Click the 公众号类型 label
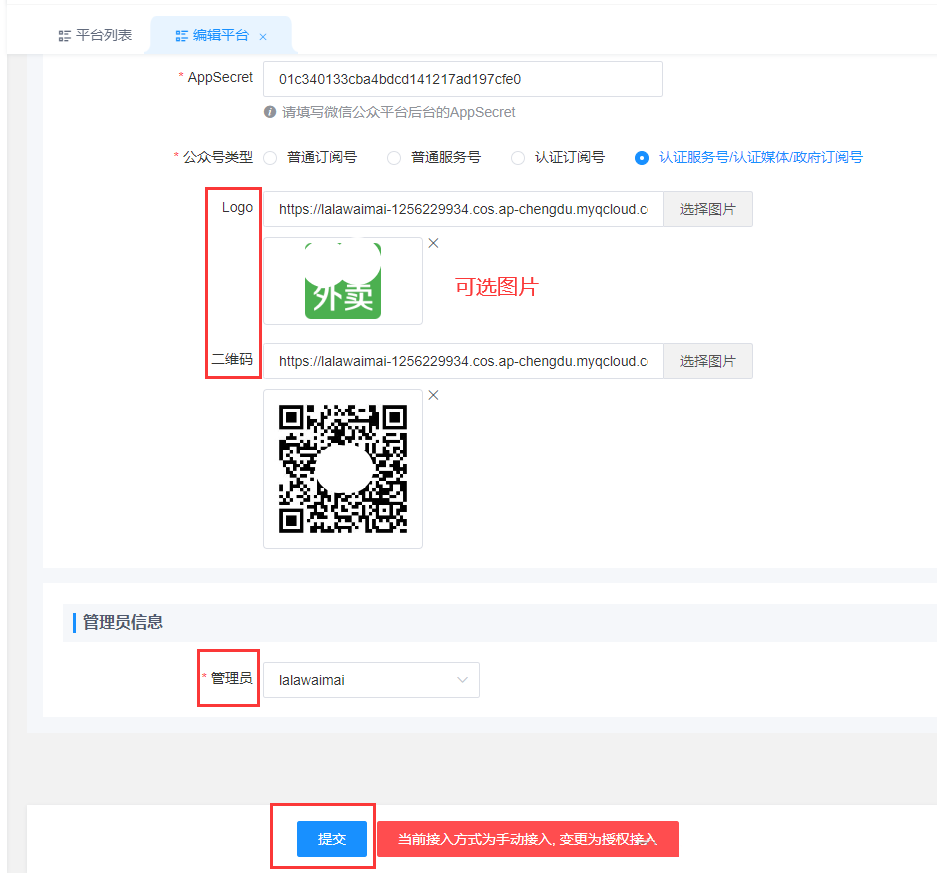 click(218, 157)
